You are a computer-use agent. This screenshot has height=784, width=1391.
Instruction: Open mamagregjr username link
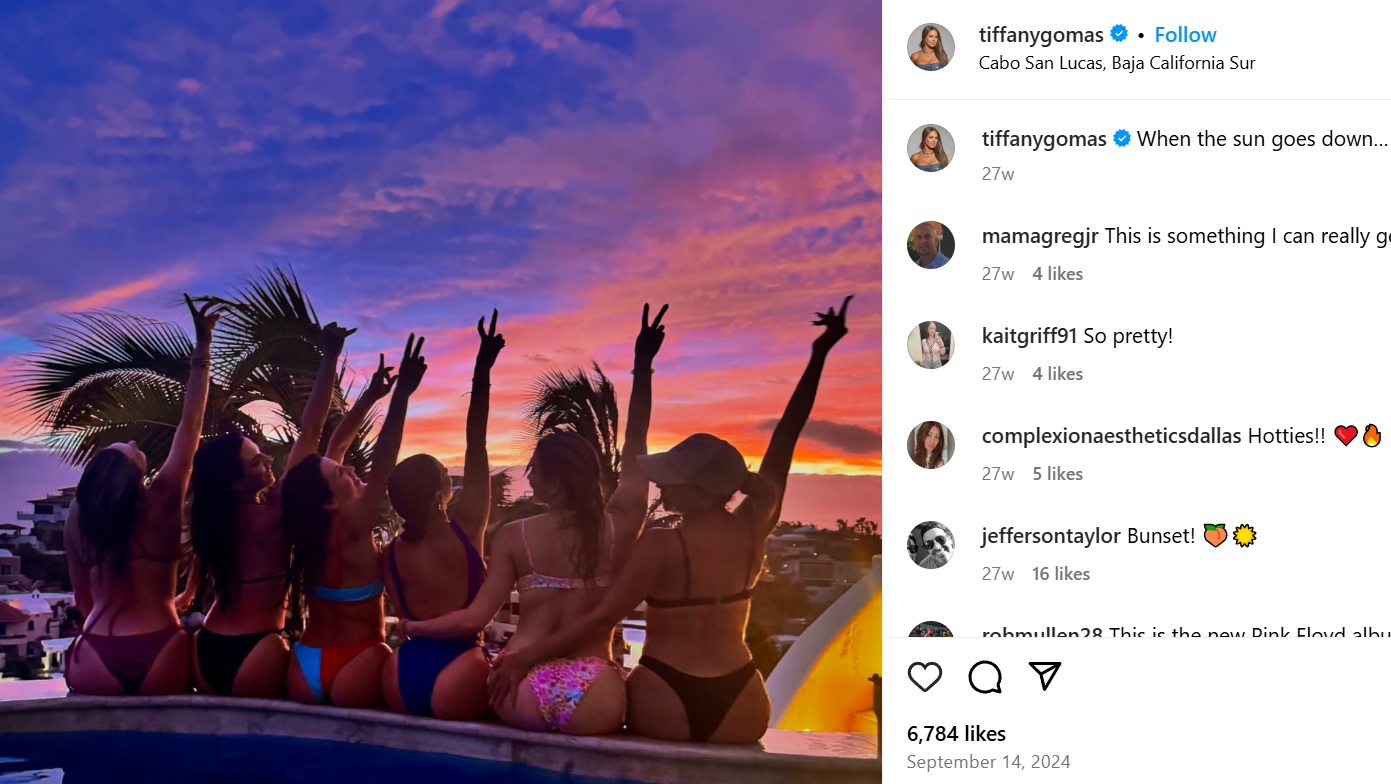tap(1040, 236)
